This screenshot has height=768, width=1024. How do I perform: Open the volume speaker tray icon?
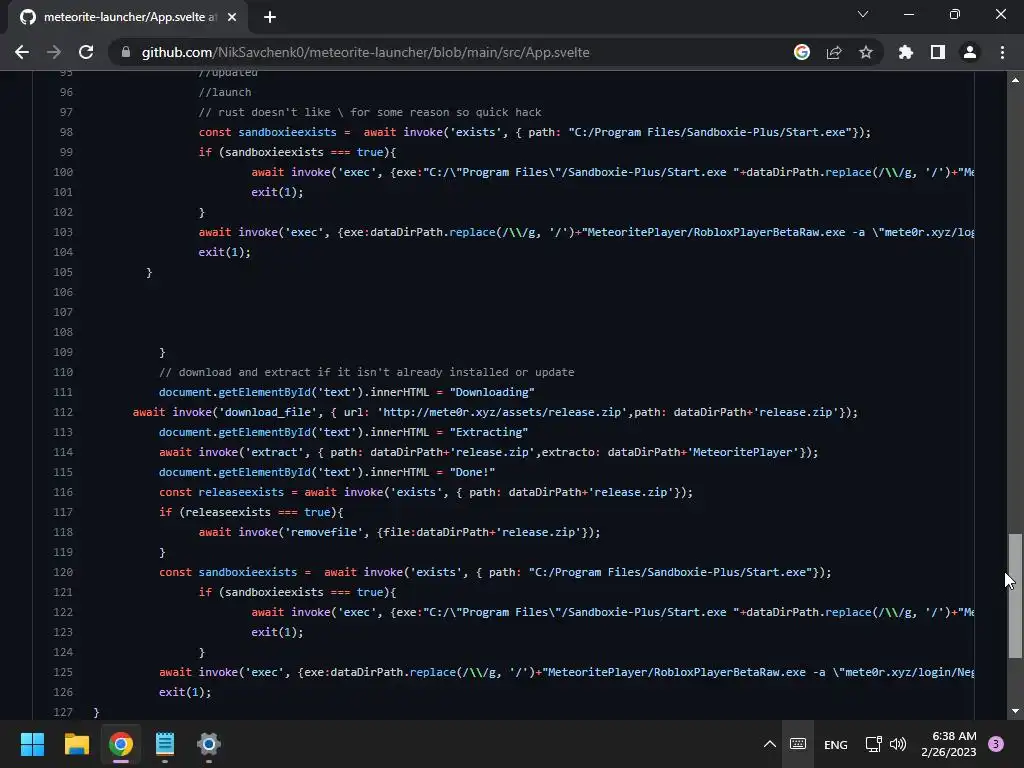click(898, 744)
